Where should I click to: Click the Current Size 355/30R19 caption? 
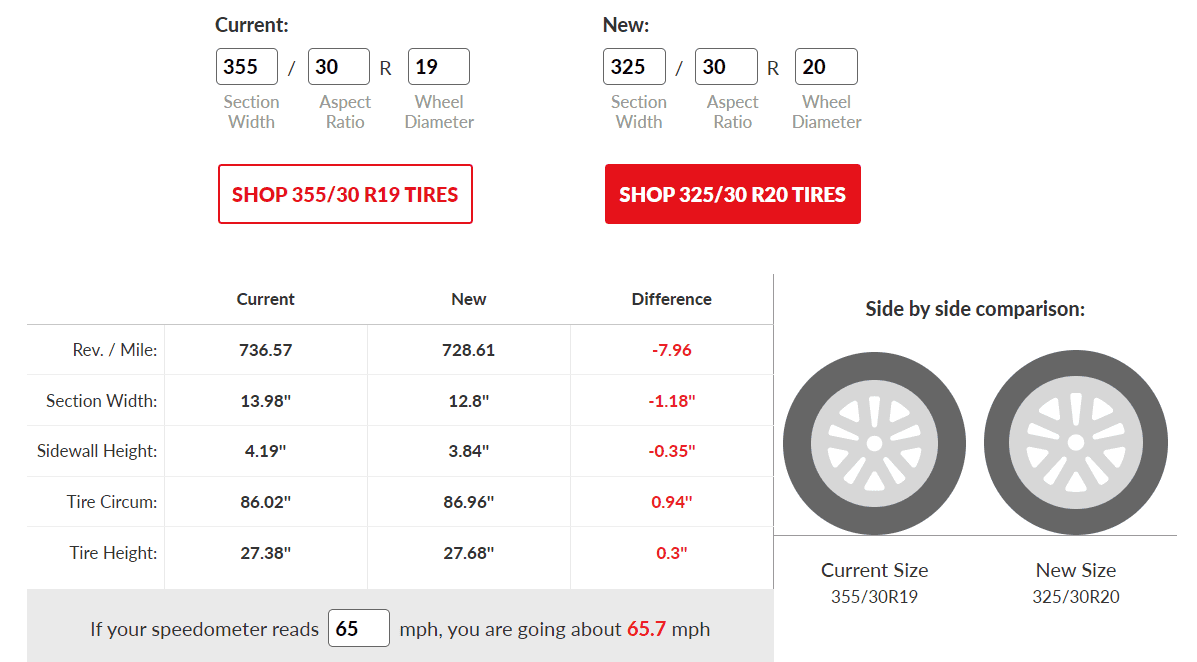[x=875, y=583]
